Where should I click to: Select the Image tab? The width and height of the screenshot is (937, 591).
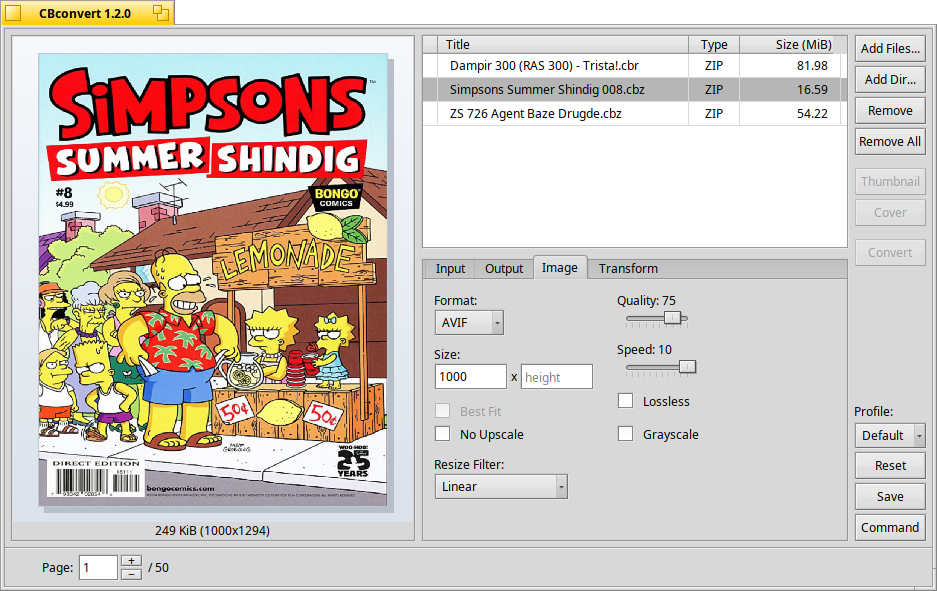click(x=559, y=268)
